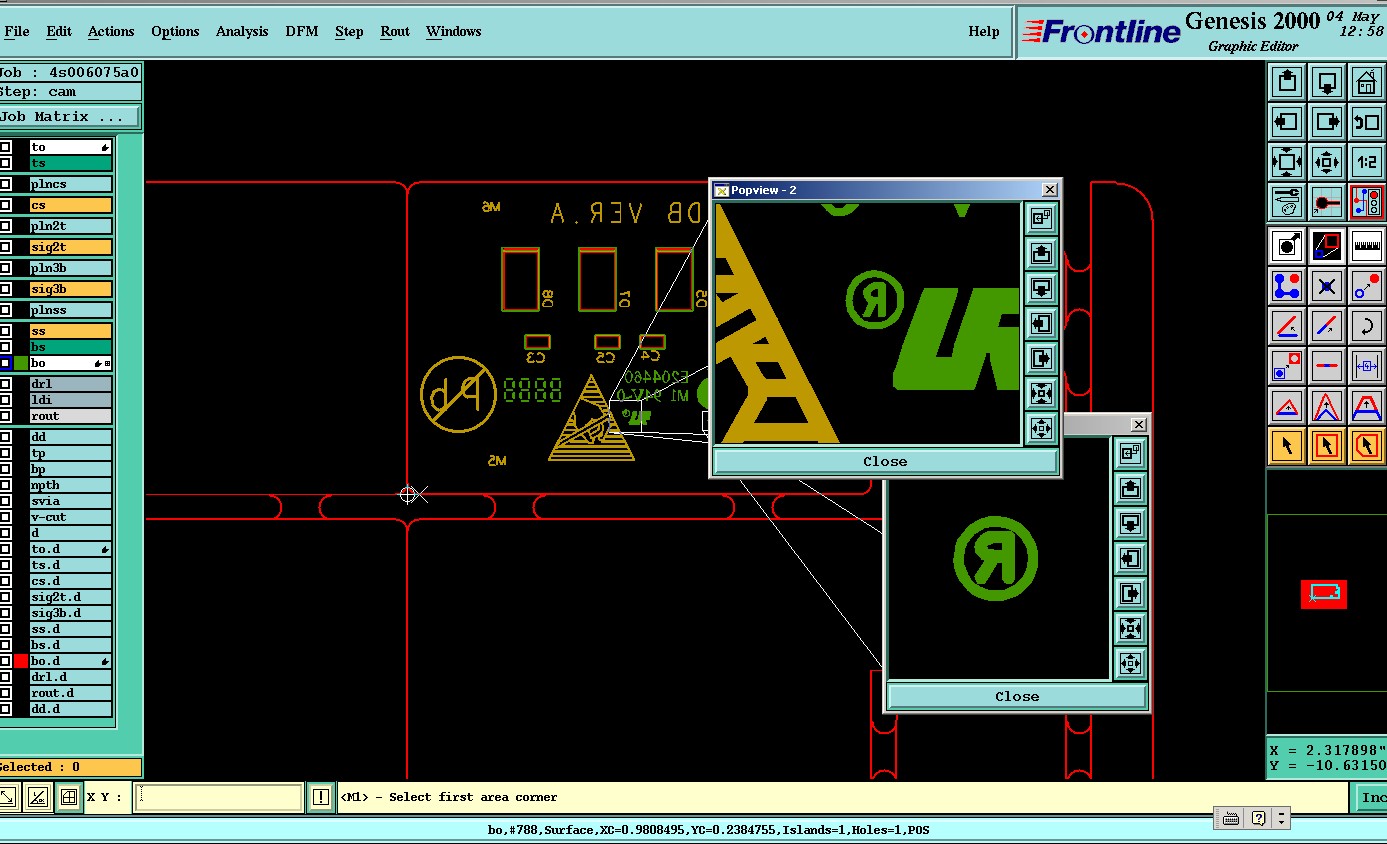Toggle the checkbox for layer rout
Viewport: 1387px width, 844px height.
click(5, 416)
